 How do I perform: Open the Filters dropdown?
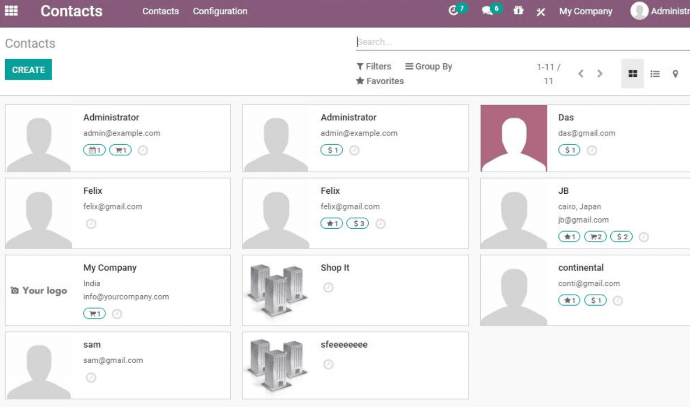[x=374, y=66]
